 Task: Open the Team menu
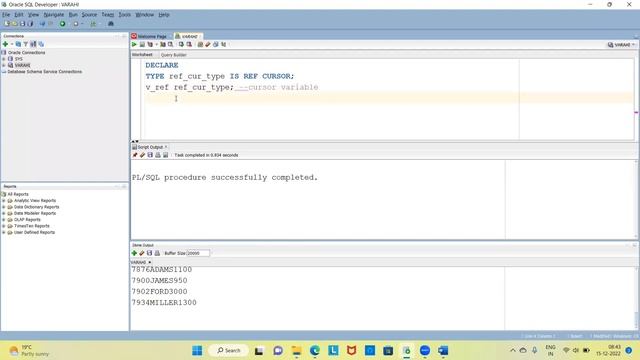point(108,15)
